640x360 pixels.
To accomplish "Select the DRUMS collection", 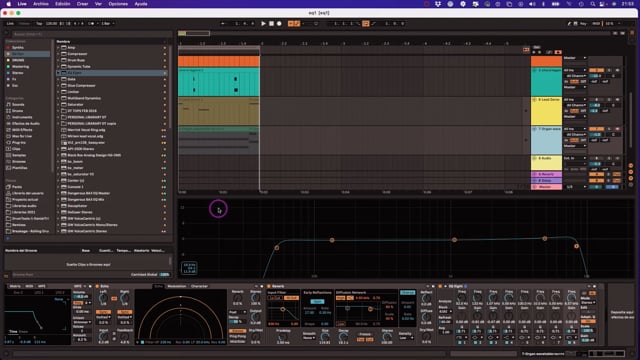I will coord(18,60).
